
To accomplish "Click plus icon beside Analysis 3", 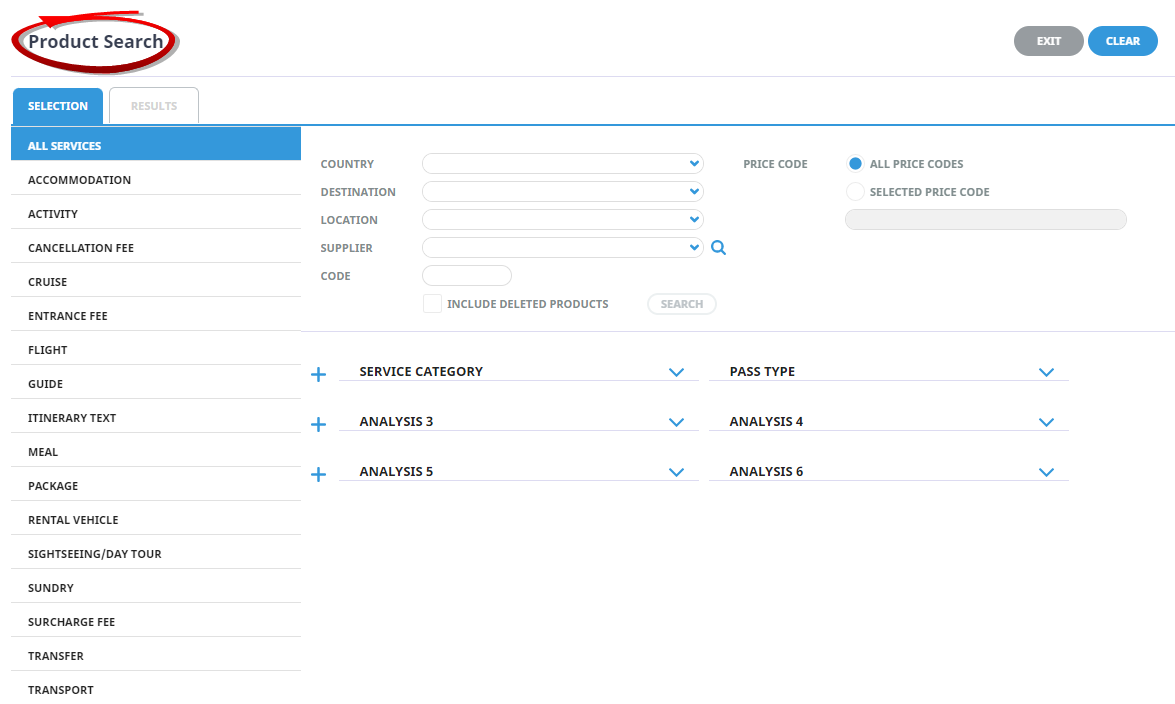I will [319, 425].
